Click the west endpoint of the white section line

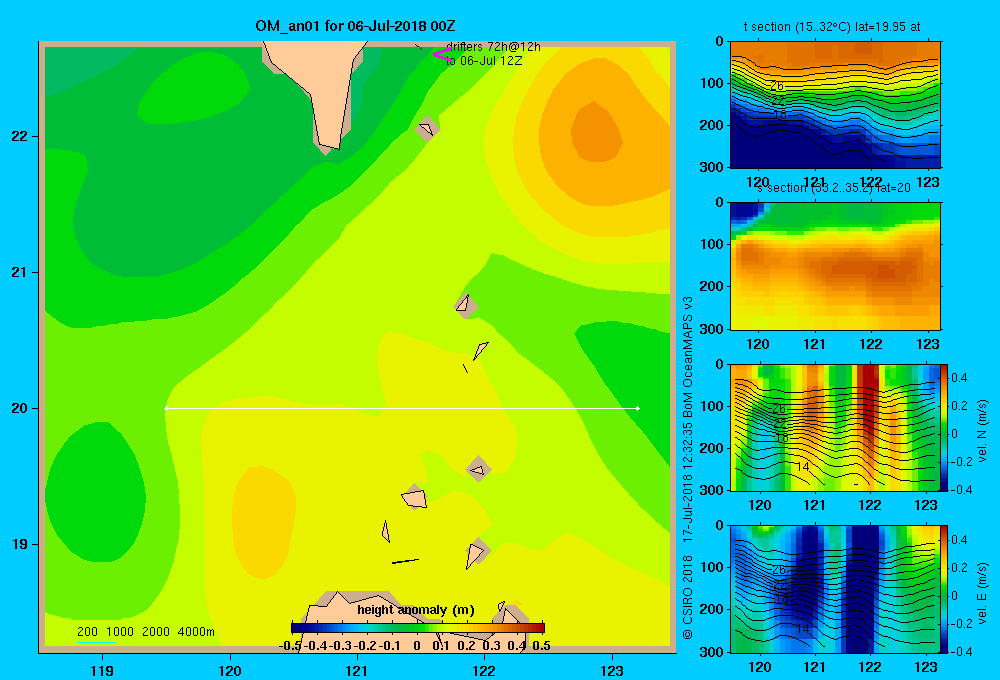click(166, 408)
